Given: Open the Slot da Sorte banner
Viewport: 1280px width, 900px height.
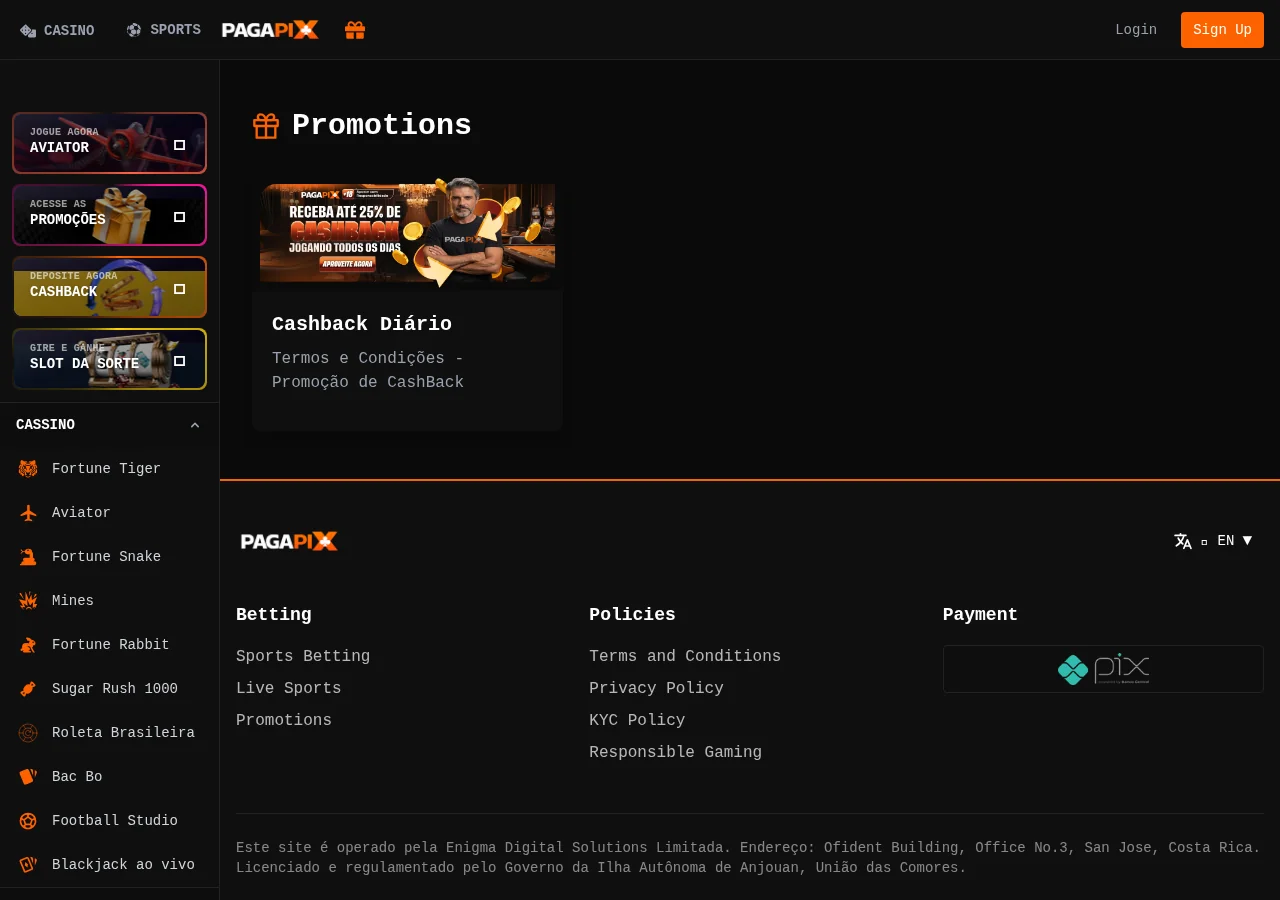Looking at the screenshot, I should [109, 359].
